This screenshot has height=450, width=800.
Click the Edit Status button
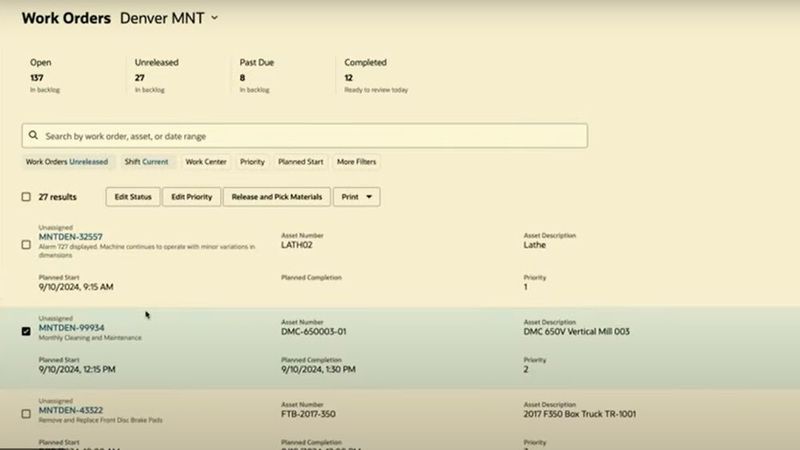(x=133, y=197)
